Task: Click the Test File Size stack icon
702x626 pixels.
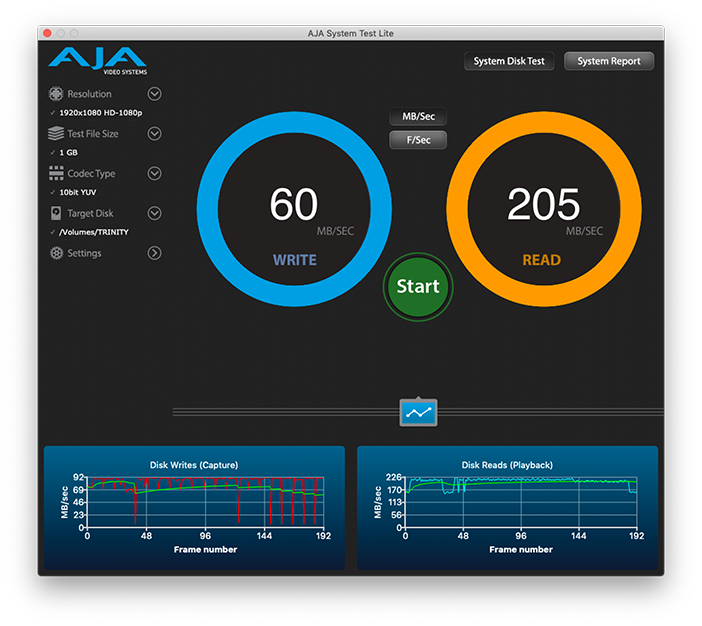Action: [56, 133]
